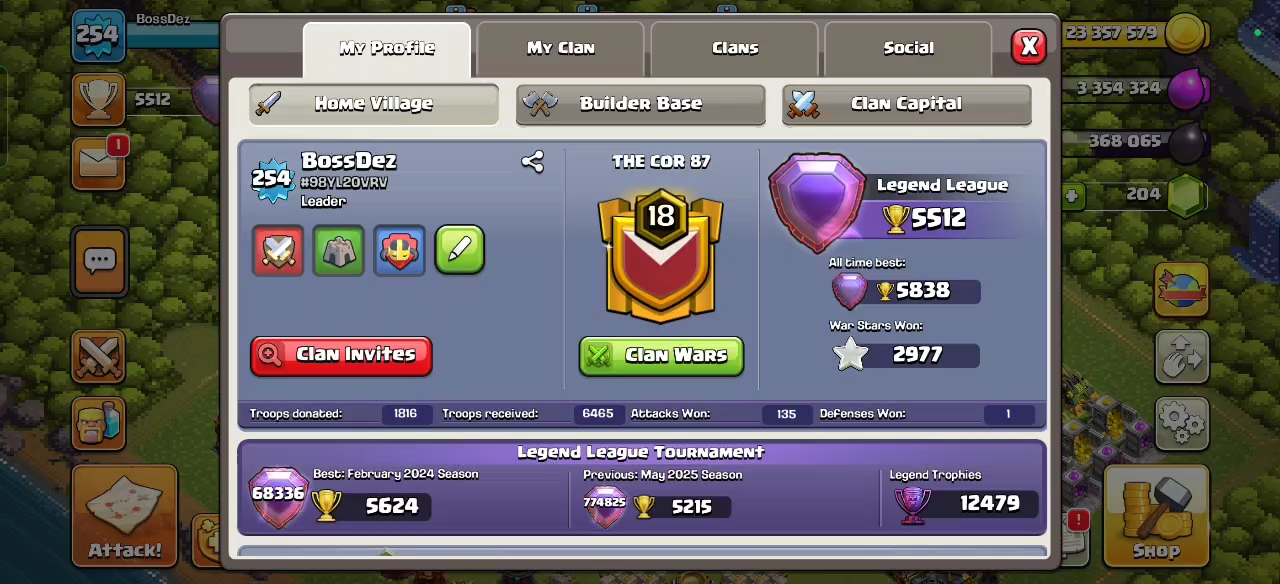Open the Shop with gold hammer

[1156, 517]
